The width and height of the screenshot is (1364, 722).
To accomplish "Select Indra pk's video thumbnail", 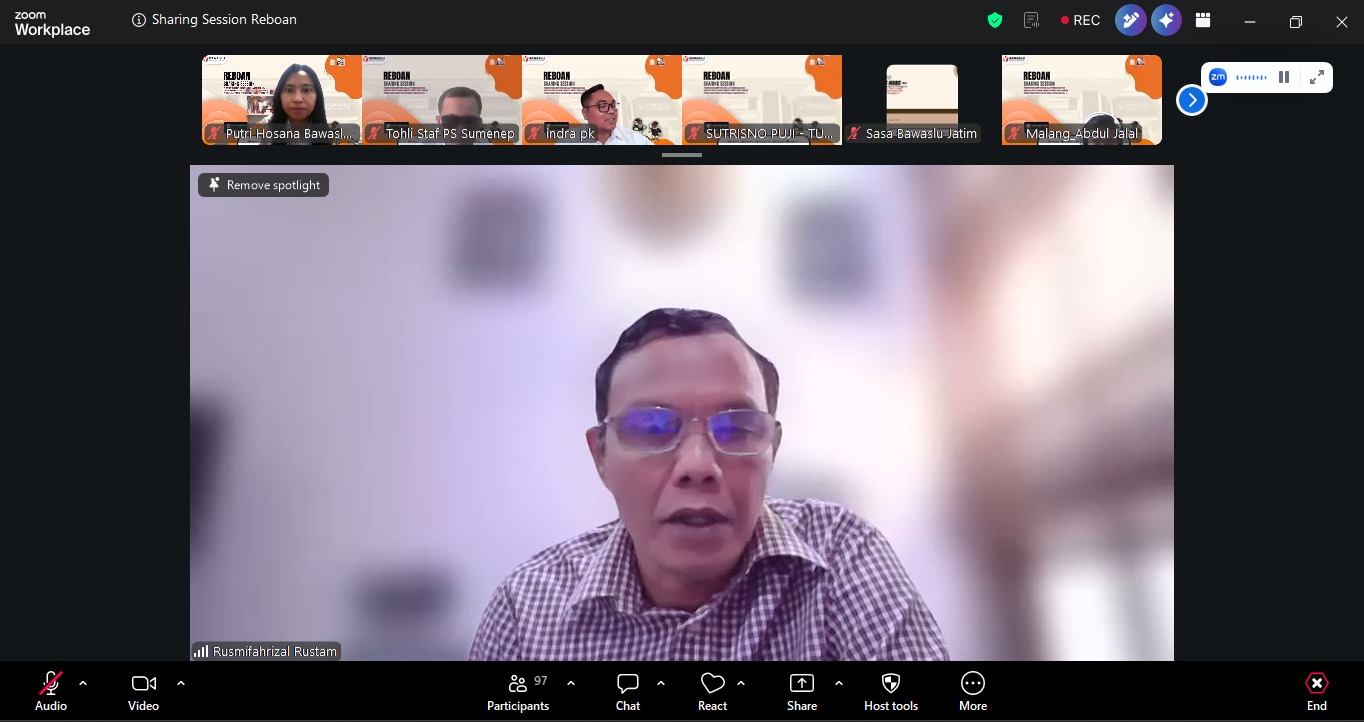I will coord(602,100).
